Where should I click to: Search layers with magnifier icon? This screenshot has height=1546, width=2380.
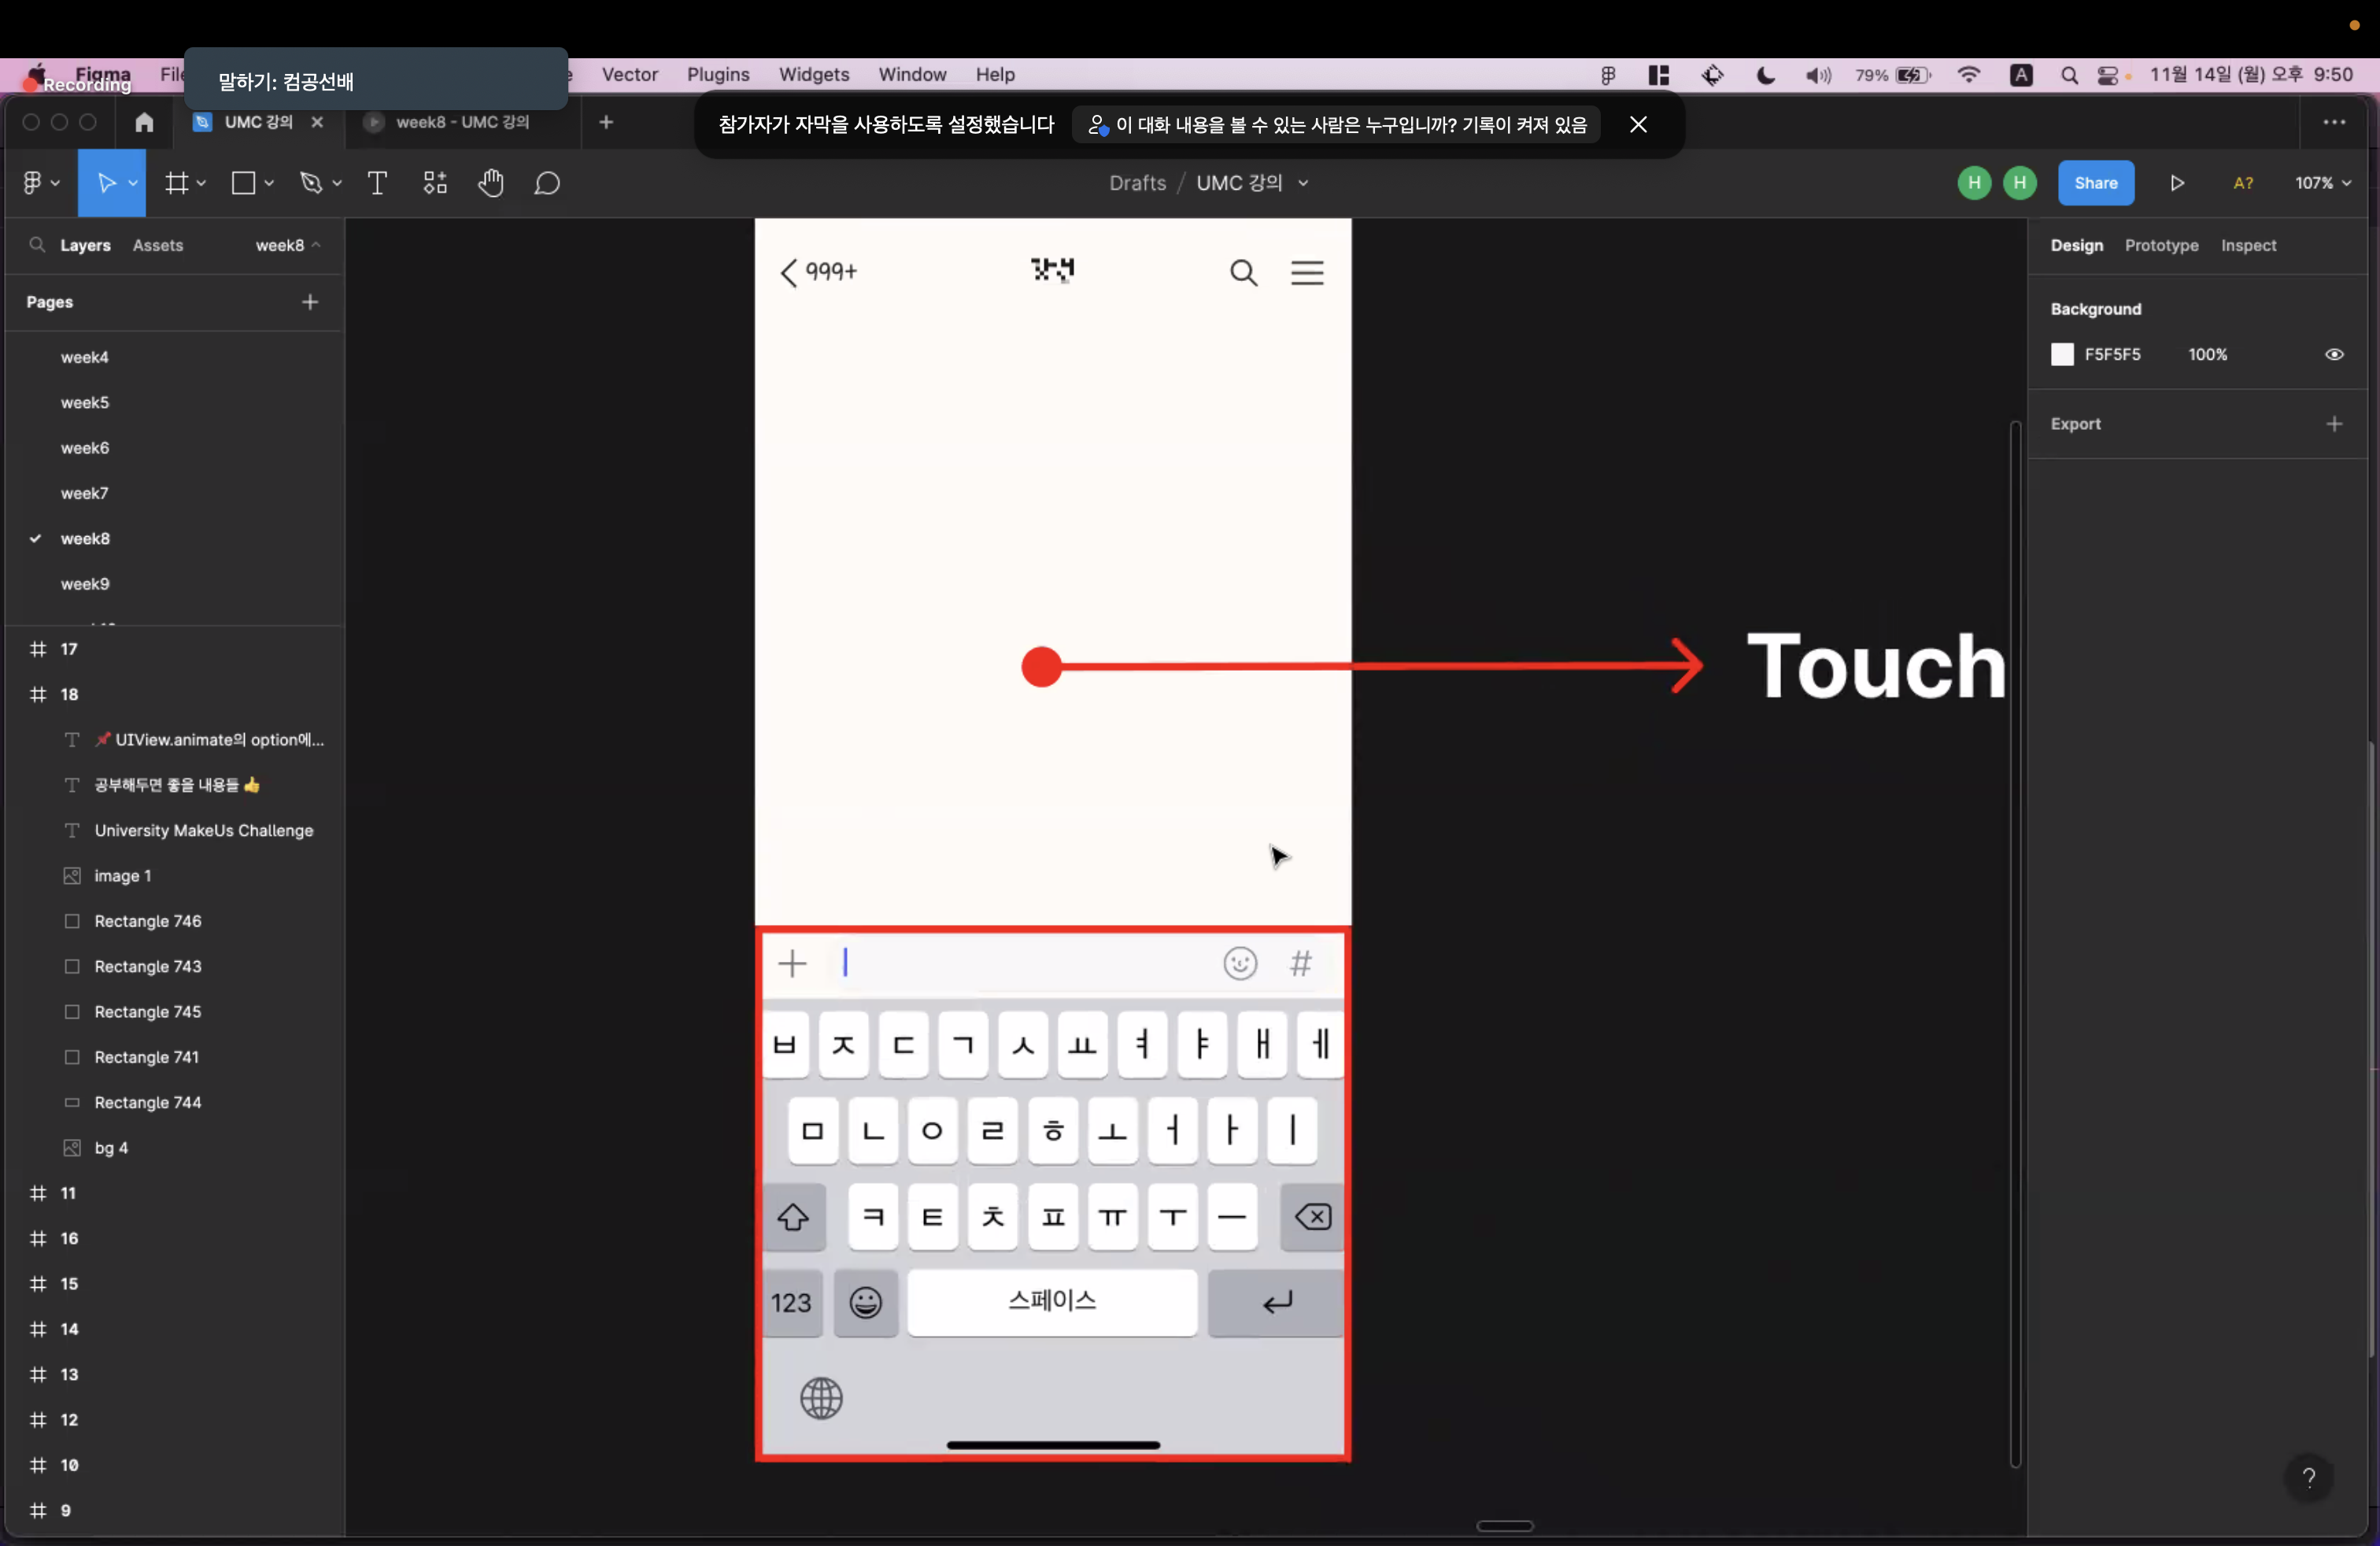click(x=37, y=245)
